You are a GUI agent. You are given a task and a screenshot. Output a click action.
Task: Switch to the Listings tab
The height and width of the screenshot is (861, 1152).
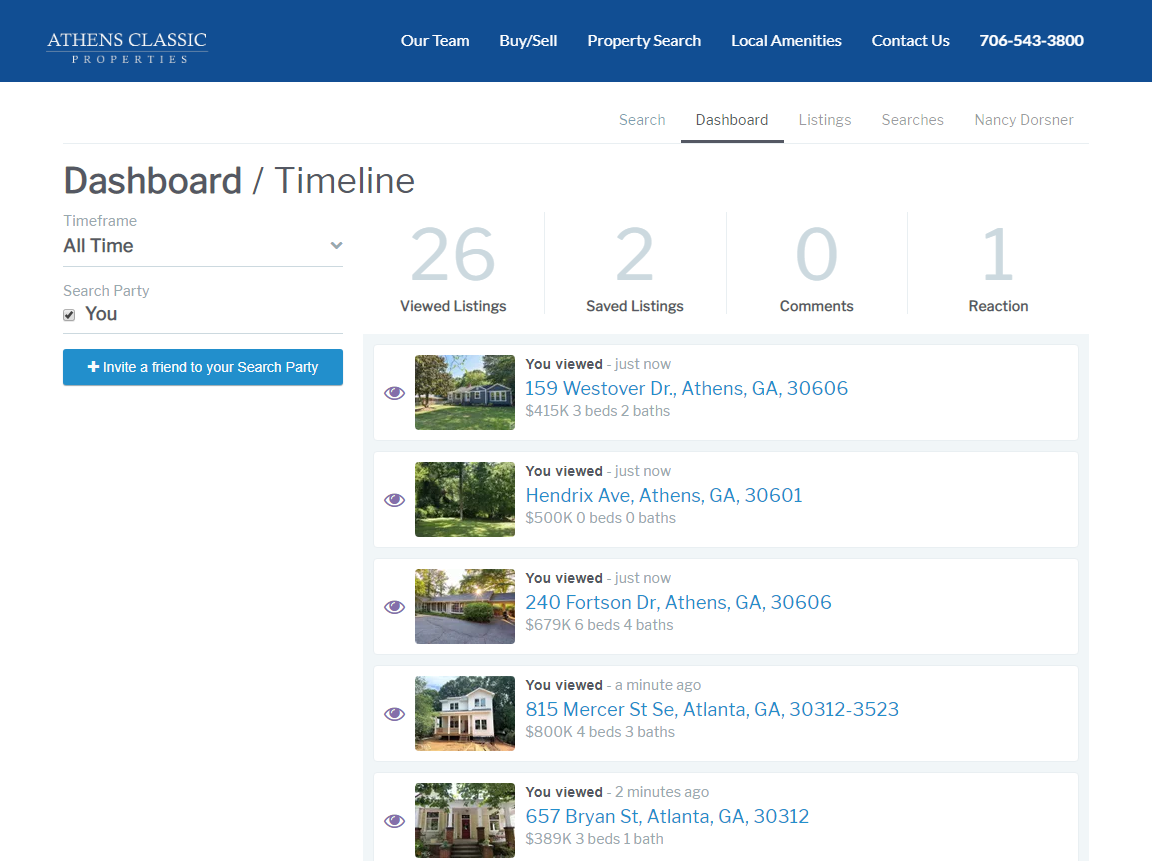824,120
